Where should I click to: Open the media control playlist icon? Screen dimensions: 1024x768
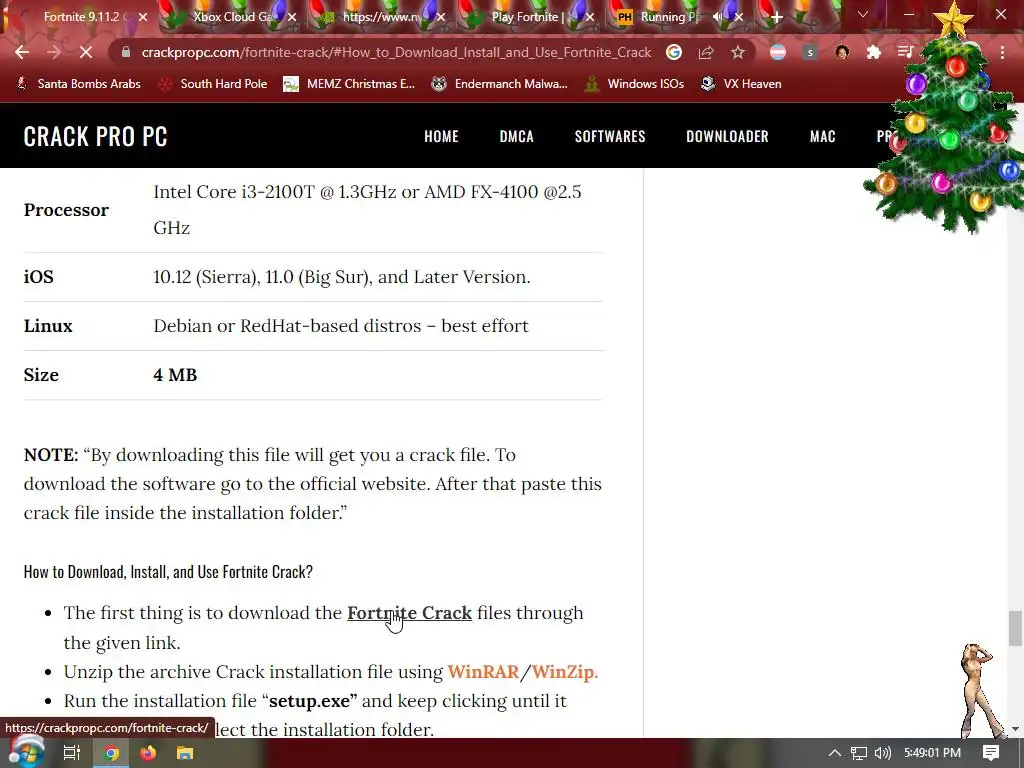[x=905, y=52]
